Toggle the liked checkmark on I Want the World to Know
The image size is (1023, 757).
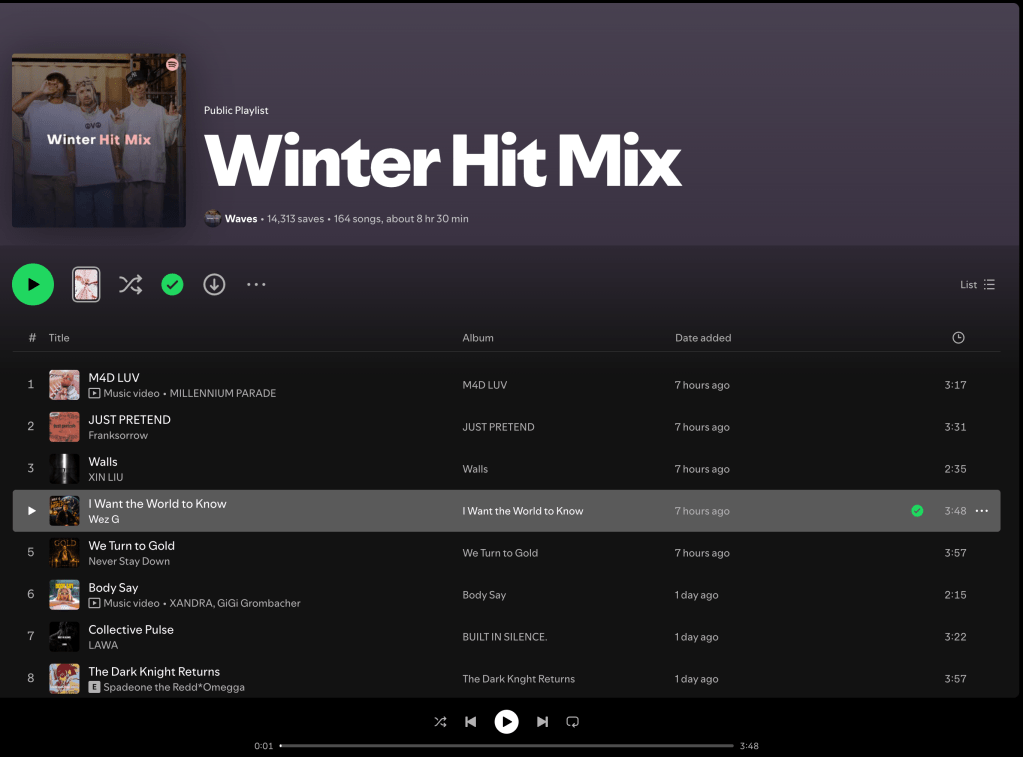917,511
